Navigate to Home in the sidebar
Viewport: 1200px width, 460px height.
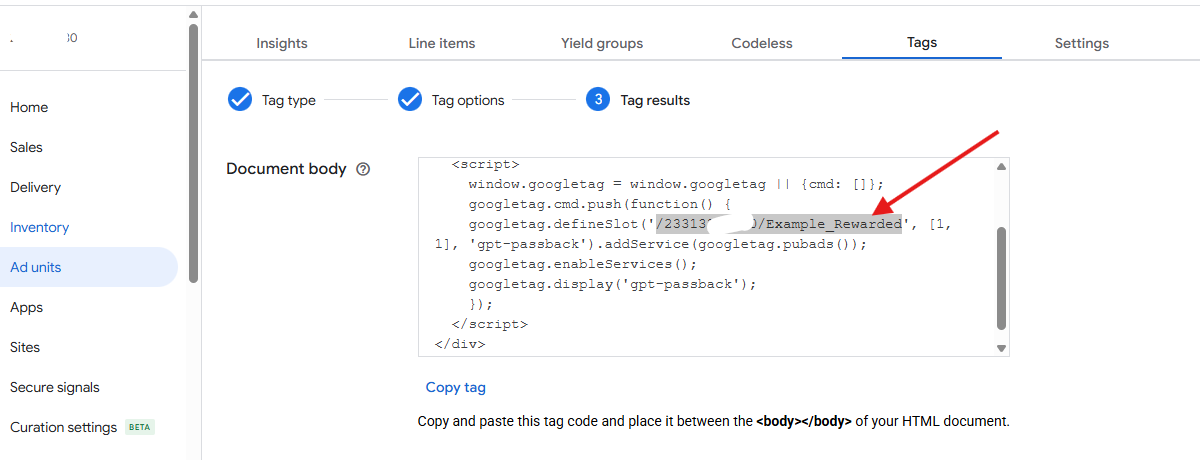point(29,107)
